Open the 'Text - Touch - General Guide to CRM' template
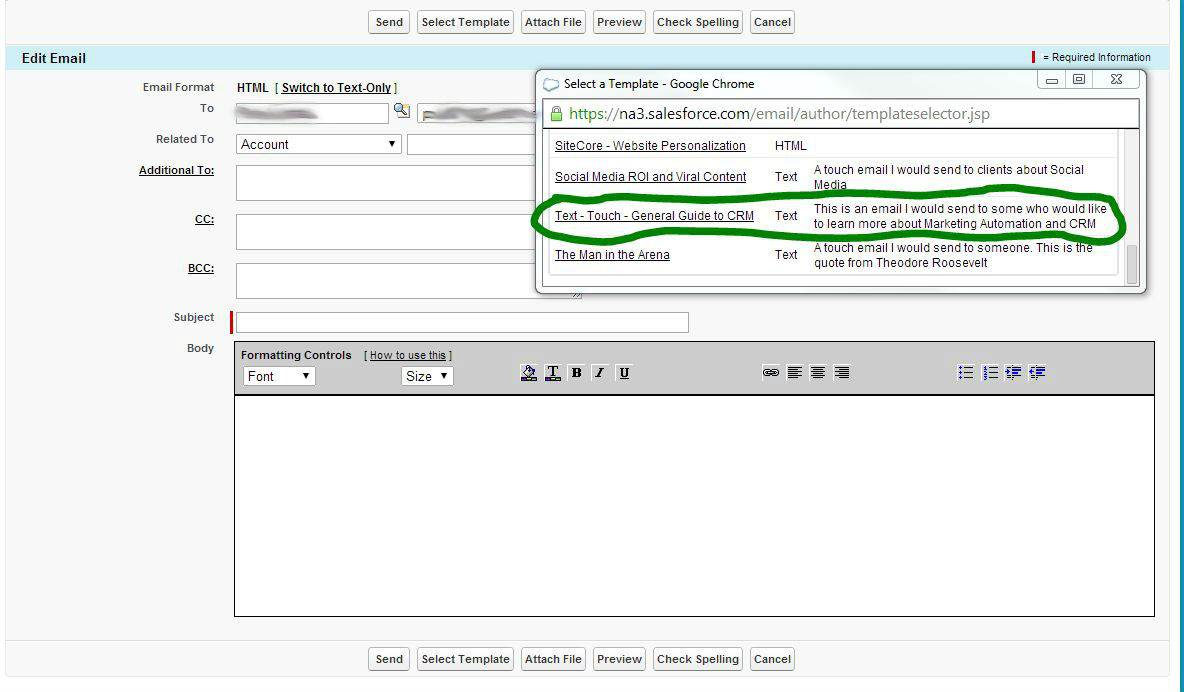The width and height of the screenshot is (1184, 692). point(655,215)
